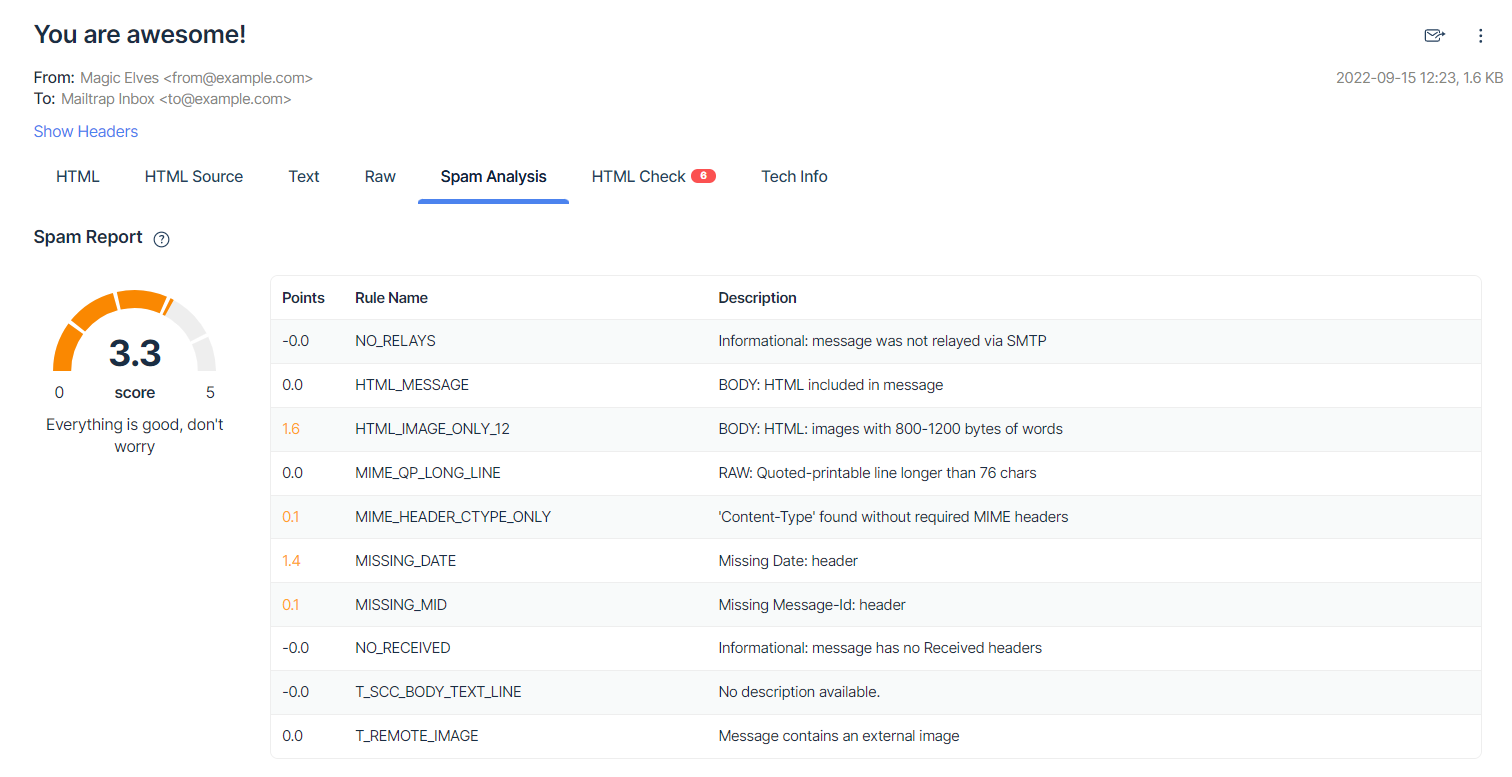Open the Tech Info tab
The image size is (1512, 777).
click(794, 177)
